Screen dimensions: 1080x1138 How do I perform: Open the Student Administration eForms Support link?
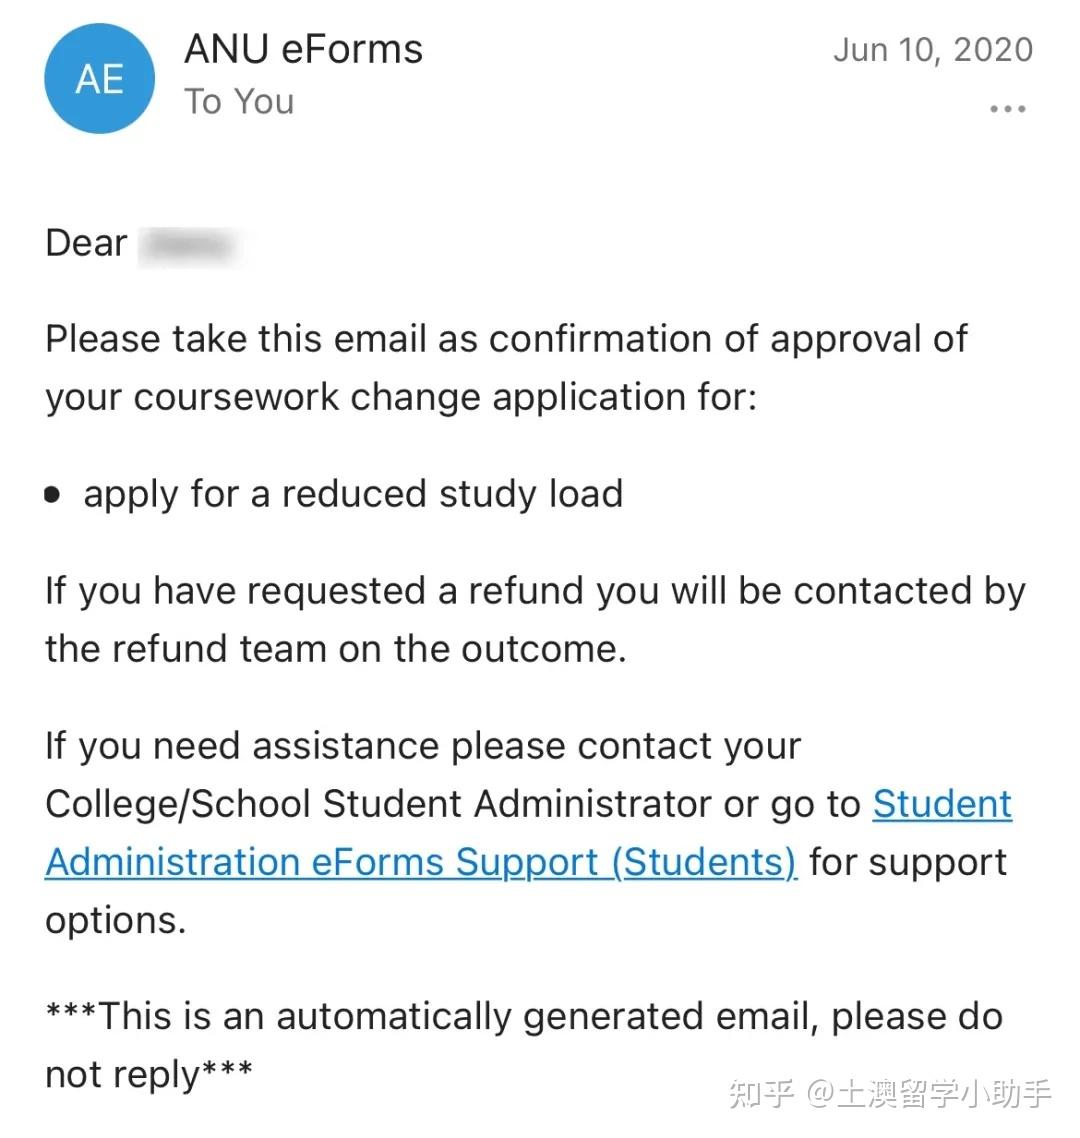[420, 862]
